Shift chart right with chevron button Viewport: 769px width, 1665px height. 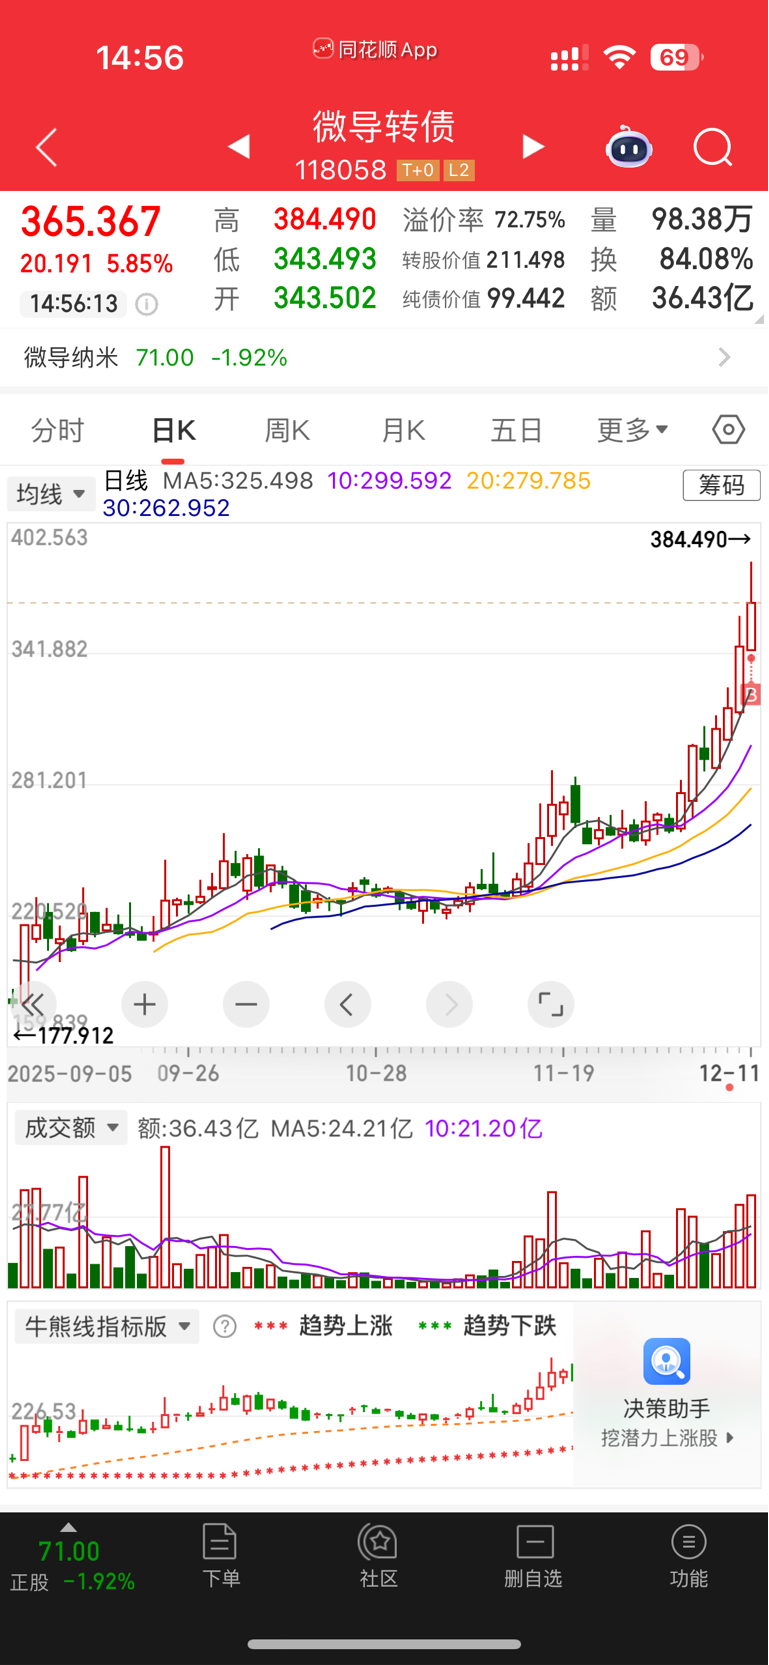(450, 1004)
